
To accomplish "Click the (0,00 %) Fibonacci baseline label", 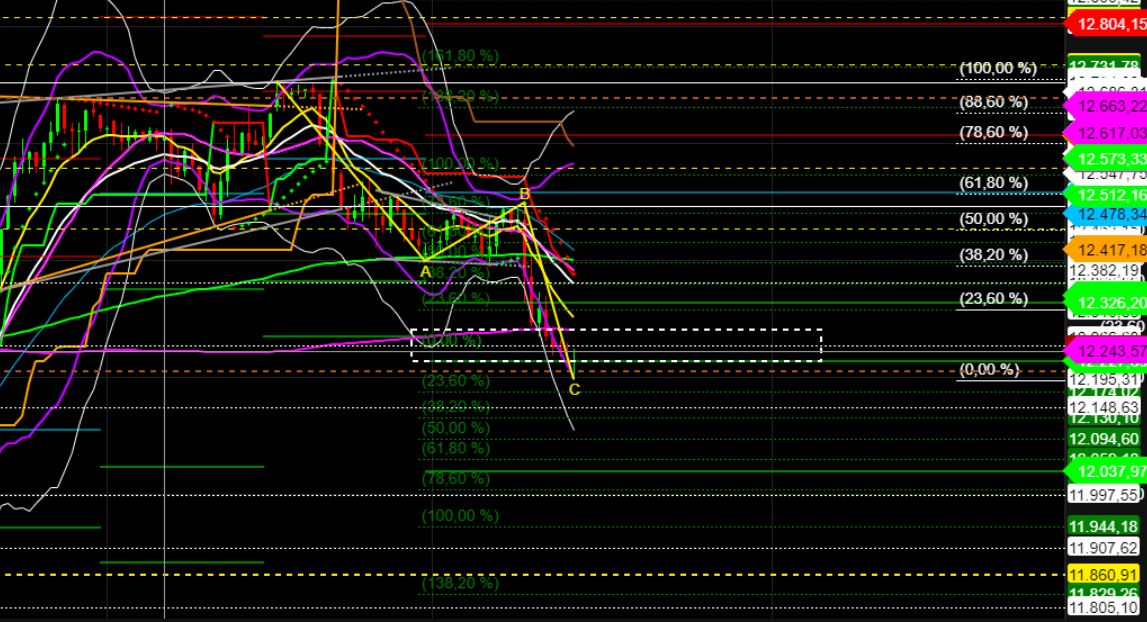I will (988, 371).
